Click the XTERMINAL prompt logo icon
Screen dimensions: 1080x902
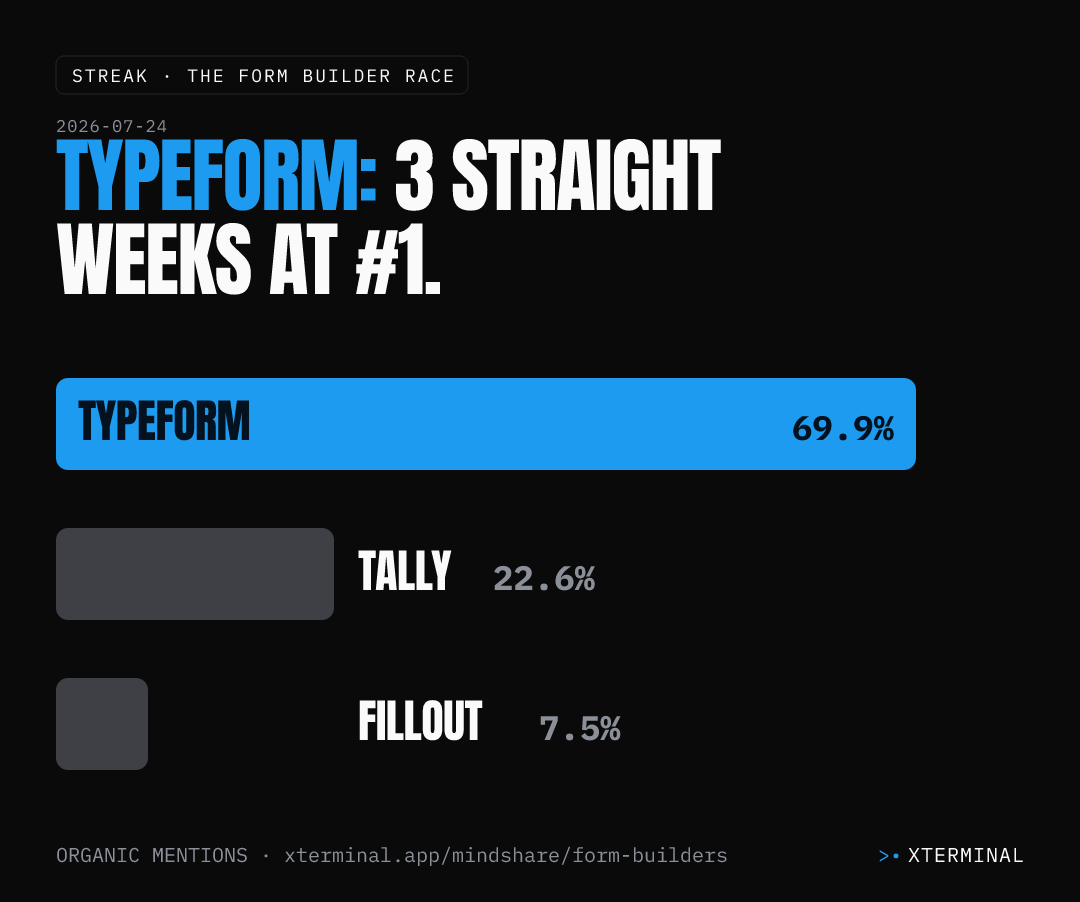889,856
